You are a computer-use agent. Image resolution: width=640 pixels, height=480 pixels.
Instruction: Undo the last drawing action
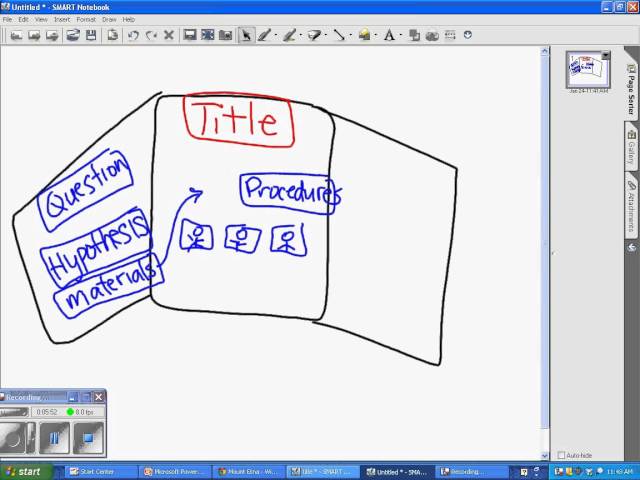point(133,36)
